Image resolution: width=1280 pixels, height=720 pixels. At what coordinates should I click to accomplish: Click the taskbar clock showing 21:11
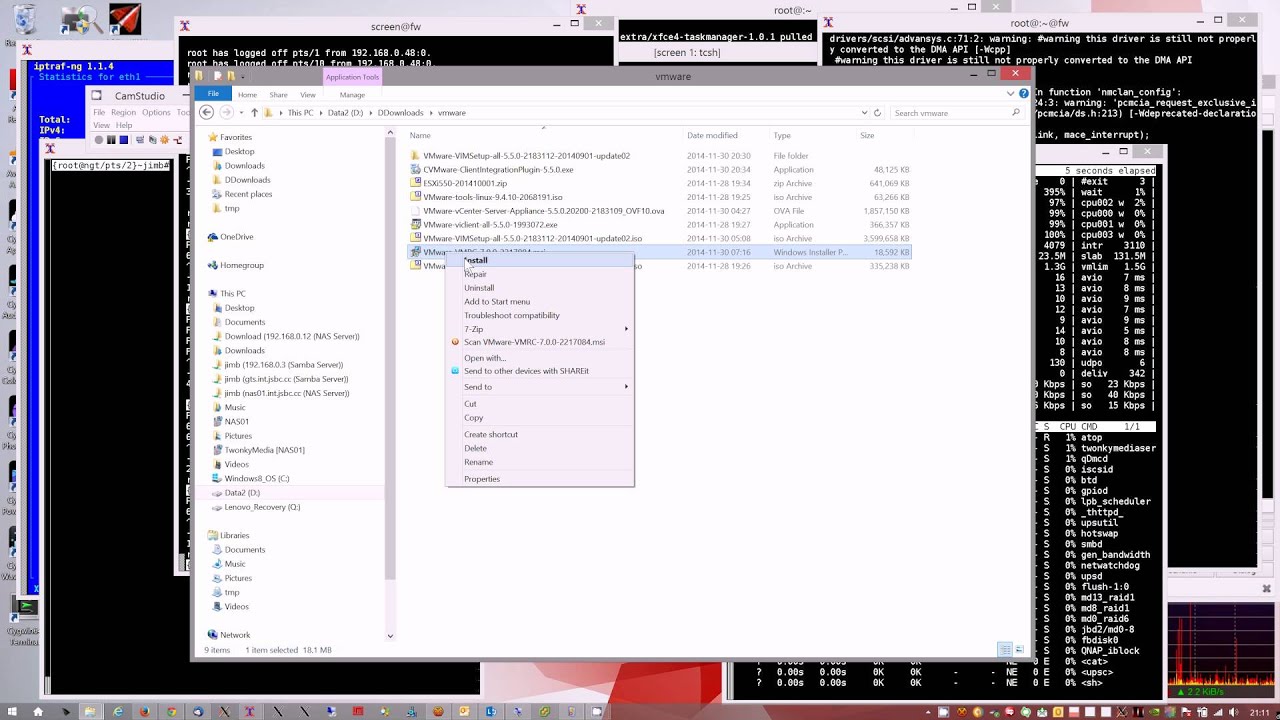pos(1260,712)
